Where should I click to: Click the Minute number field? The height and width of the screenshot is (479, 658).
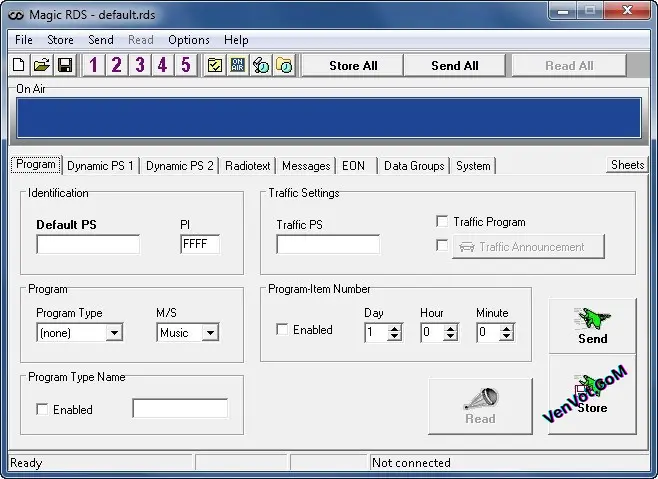point(488,332)
